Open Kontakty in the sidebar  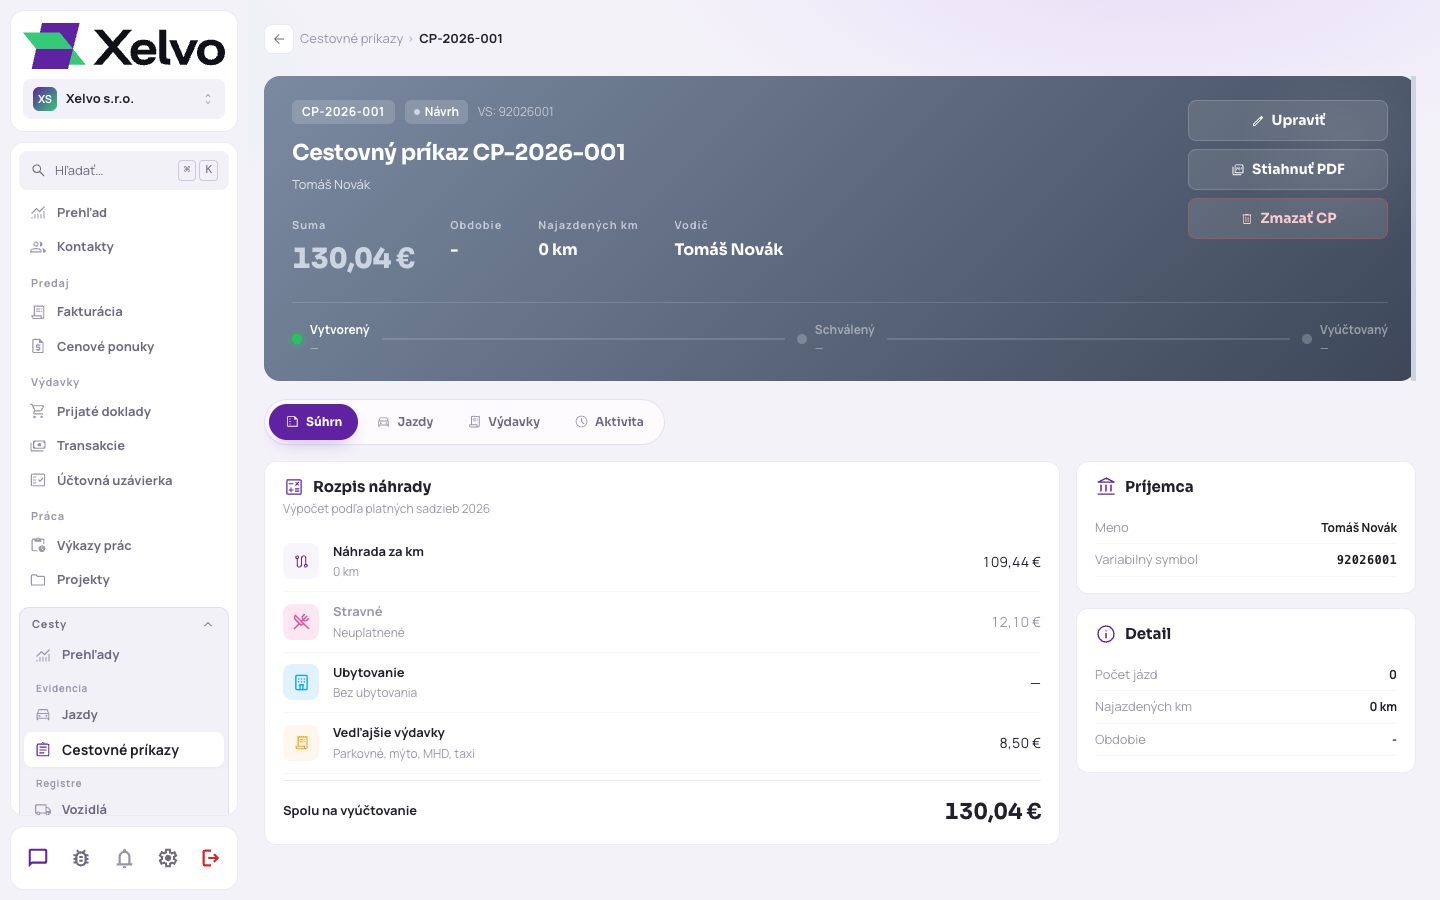[x=124, y=247]
